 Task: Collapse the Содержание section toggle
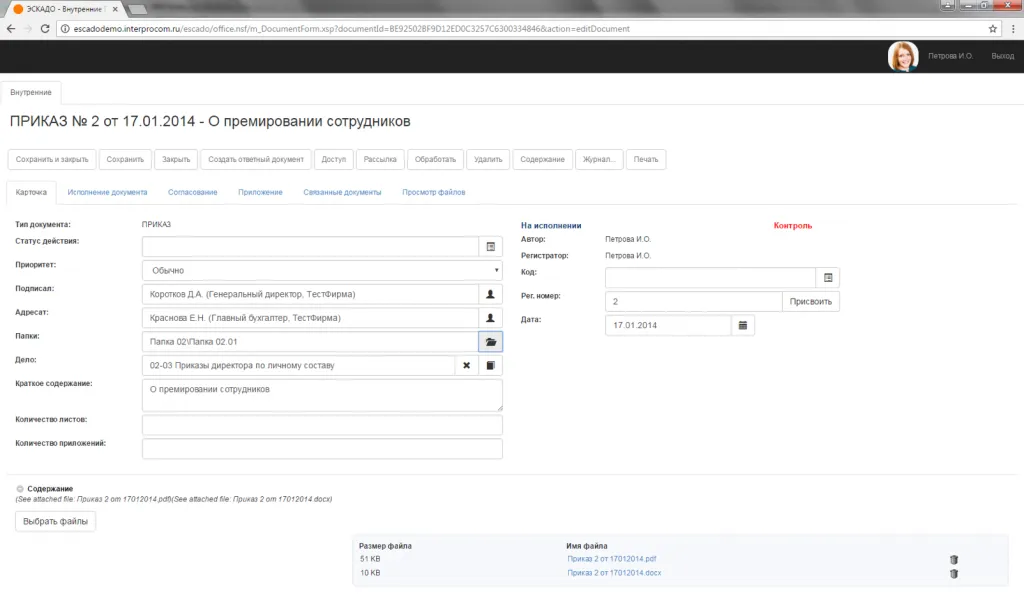point(20,489)
